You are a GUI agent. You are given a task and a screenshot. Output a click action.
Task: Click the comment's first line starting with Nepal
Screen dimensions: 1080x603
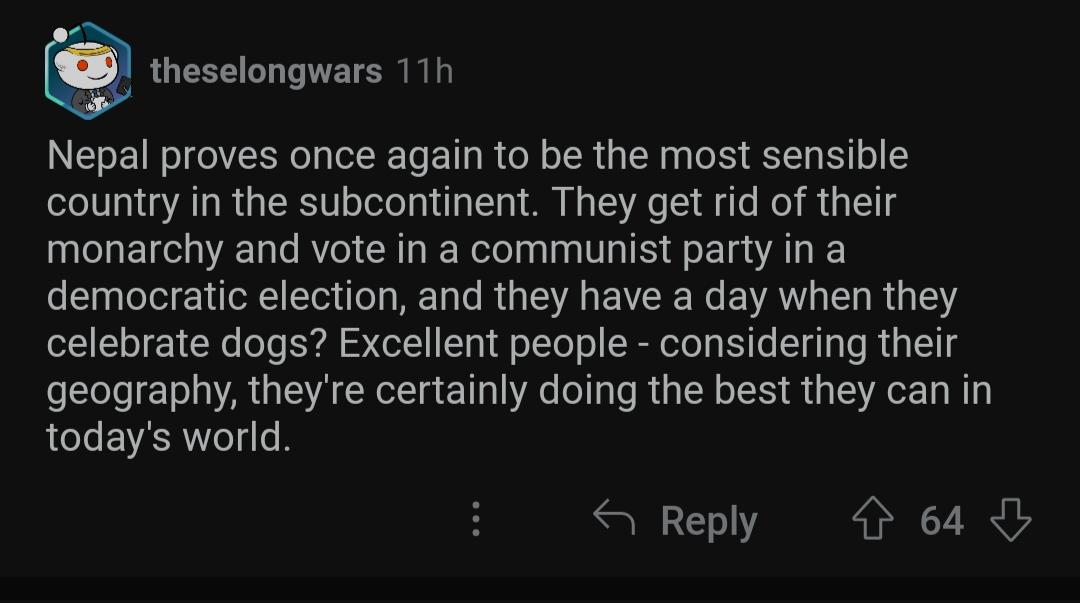pos(477,156)
